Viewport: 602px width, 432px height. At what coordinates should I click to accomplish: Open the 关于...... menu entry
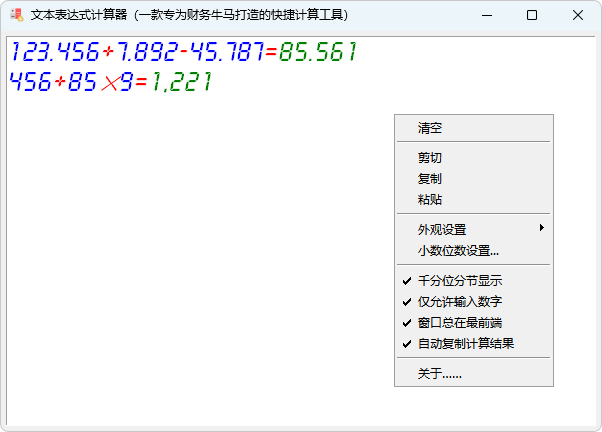[474, 374]
